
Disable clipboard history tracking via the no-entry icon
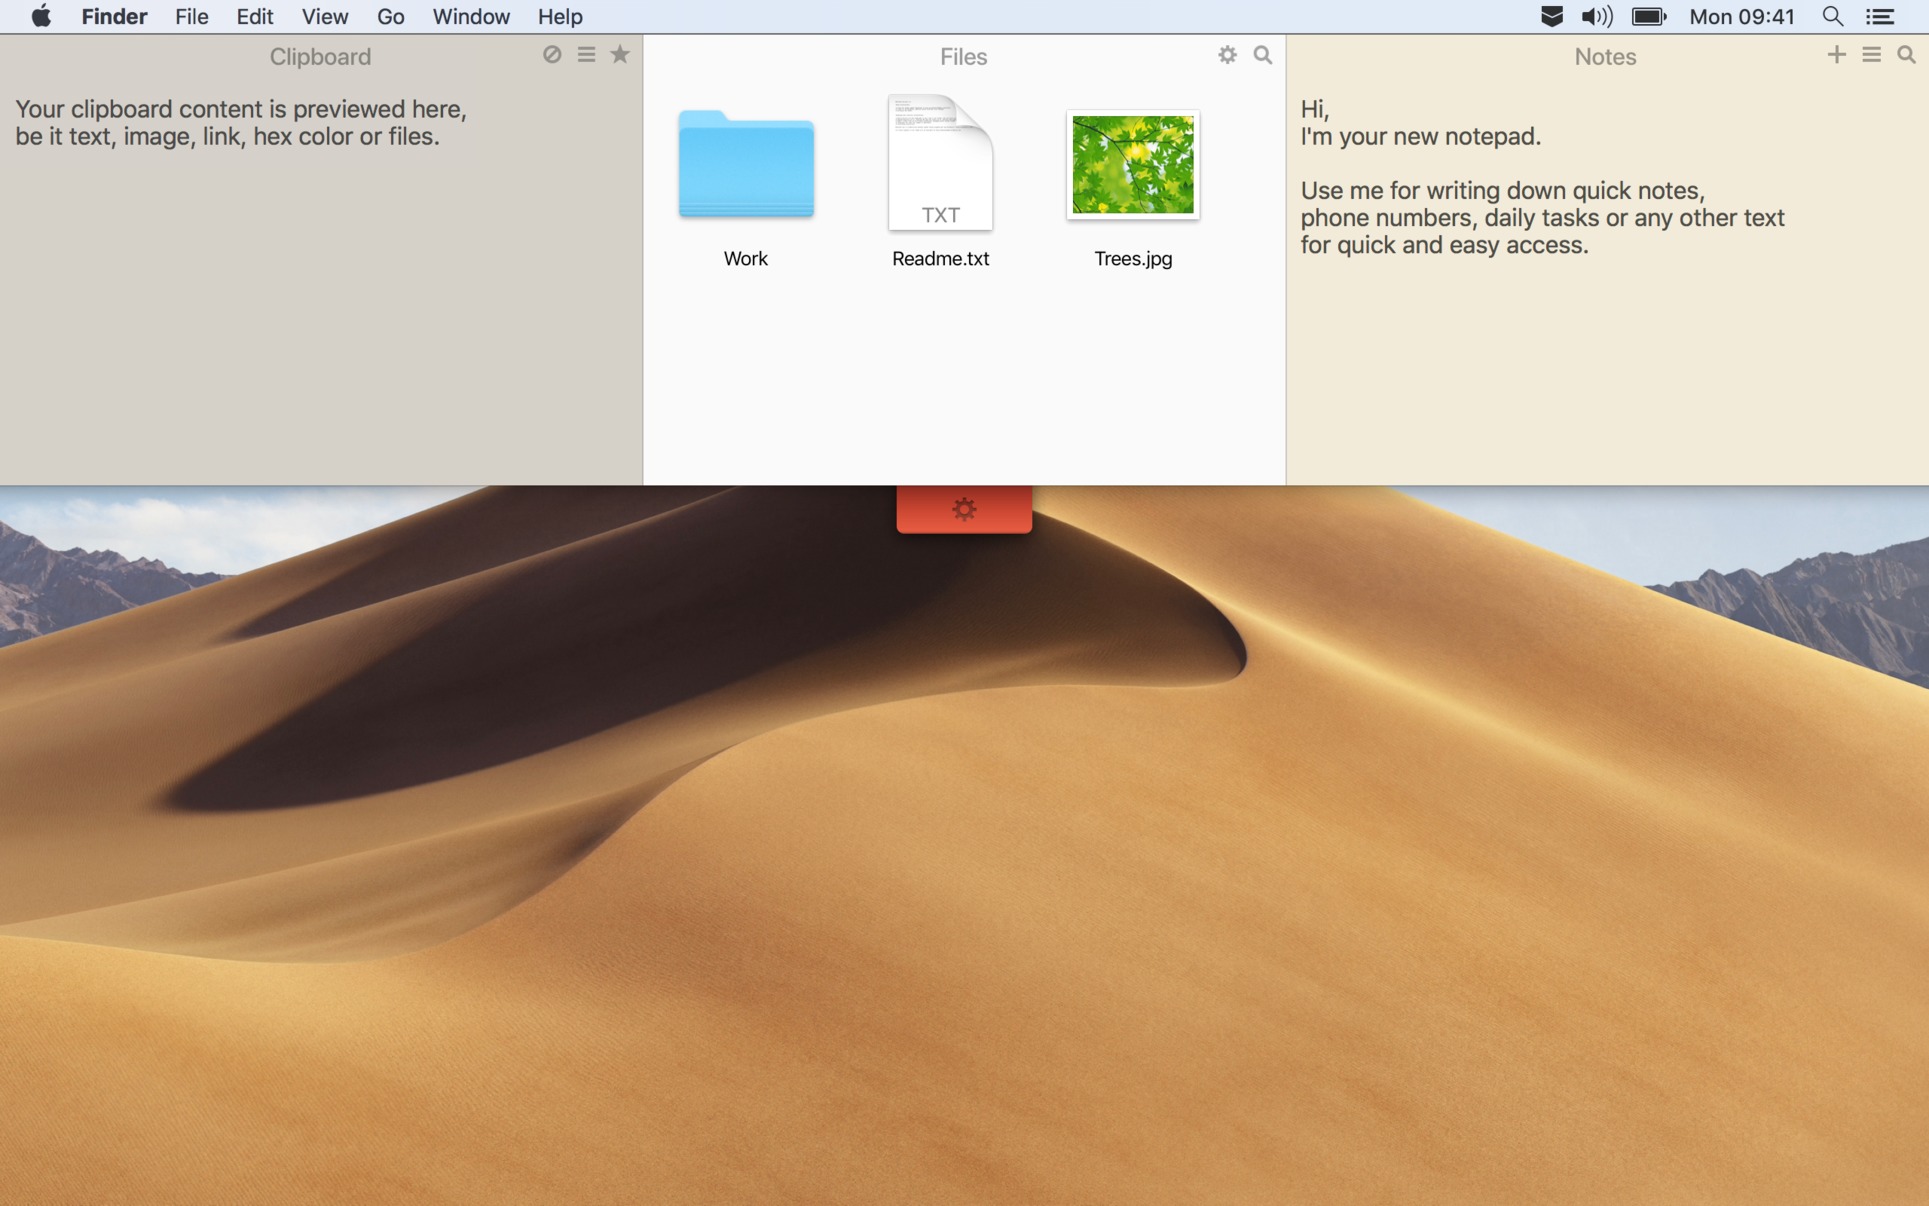[x=552, y=55]
